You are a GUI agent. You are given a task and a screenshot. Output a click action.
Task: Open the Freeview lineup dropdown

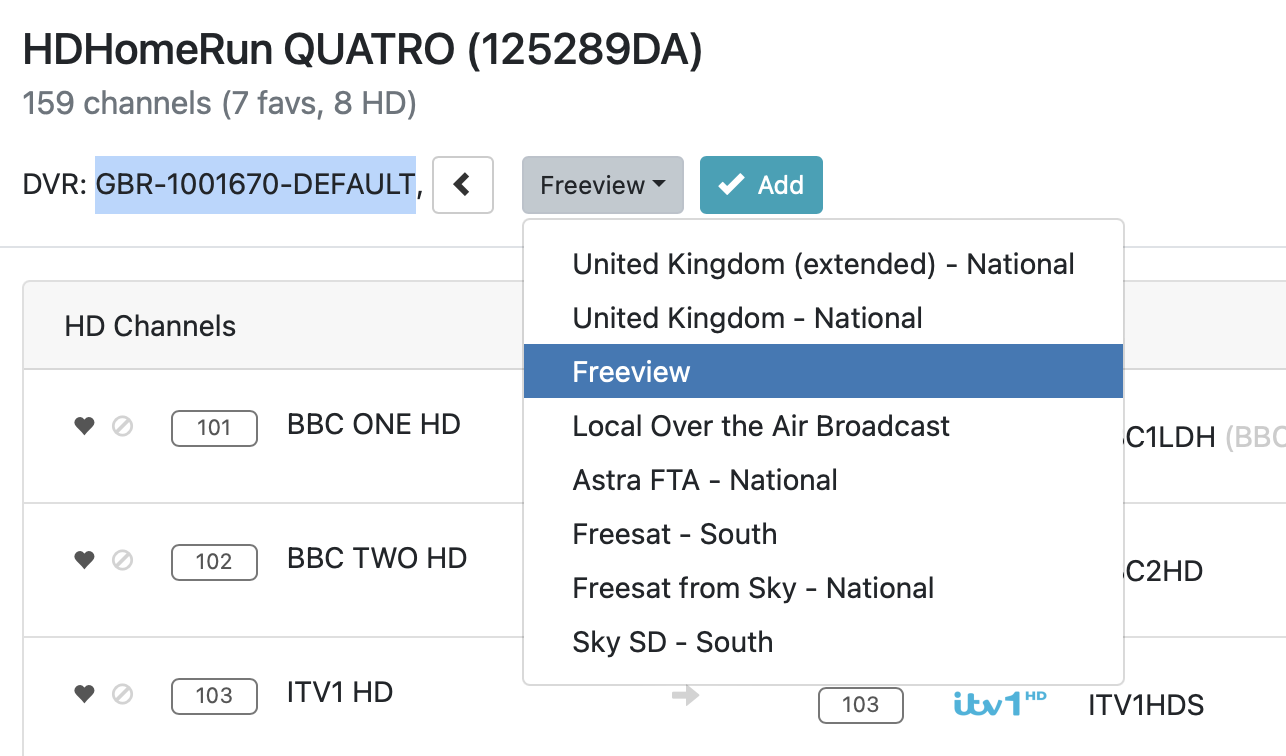(x=602, y=185)
